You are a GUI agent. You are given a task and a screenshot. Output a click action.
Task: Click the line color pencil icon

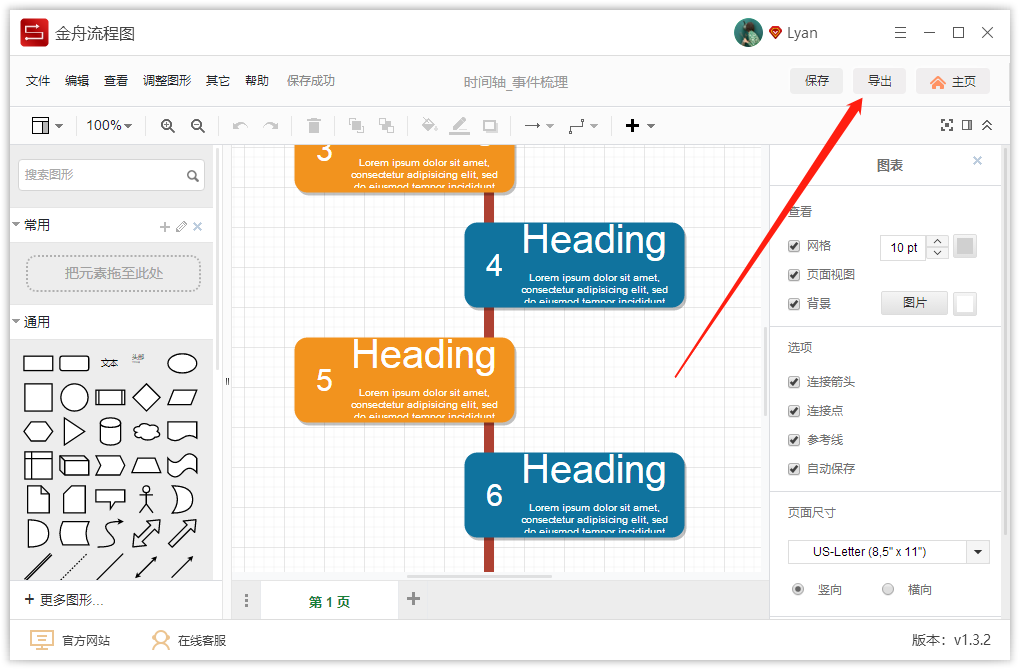click(x=459, y=126)
